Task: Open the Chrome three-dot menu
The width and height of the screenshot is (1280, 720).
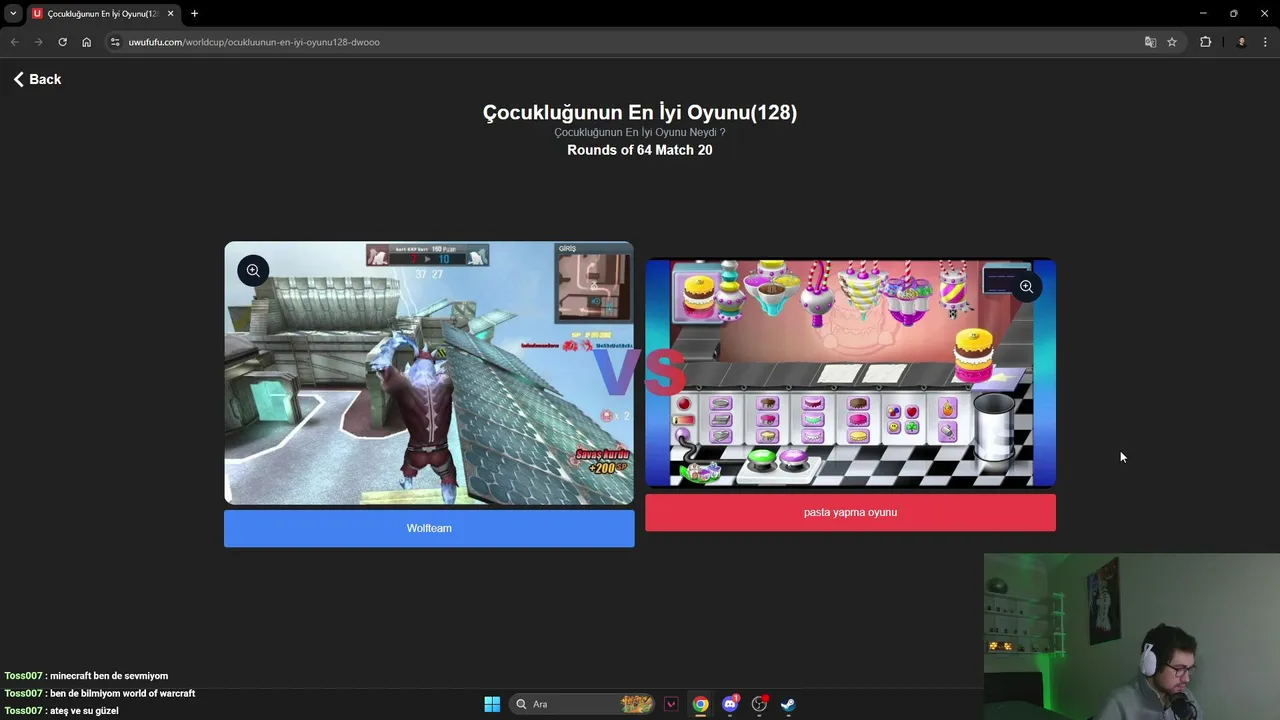Action: (x=1266, y=42)
